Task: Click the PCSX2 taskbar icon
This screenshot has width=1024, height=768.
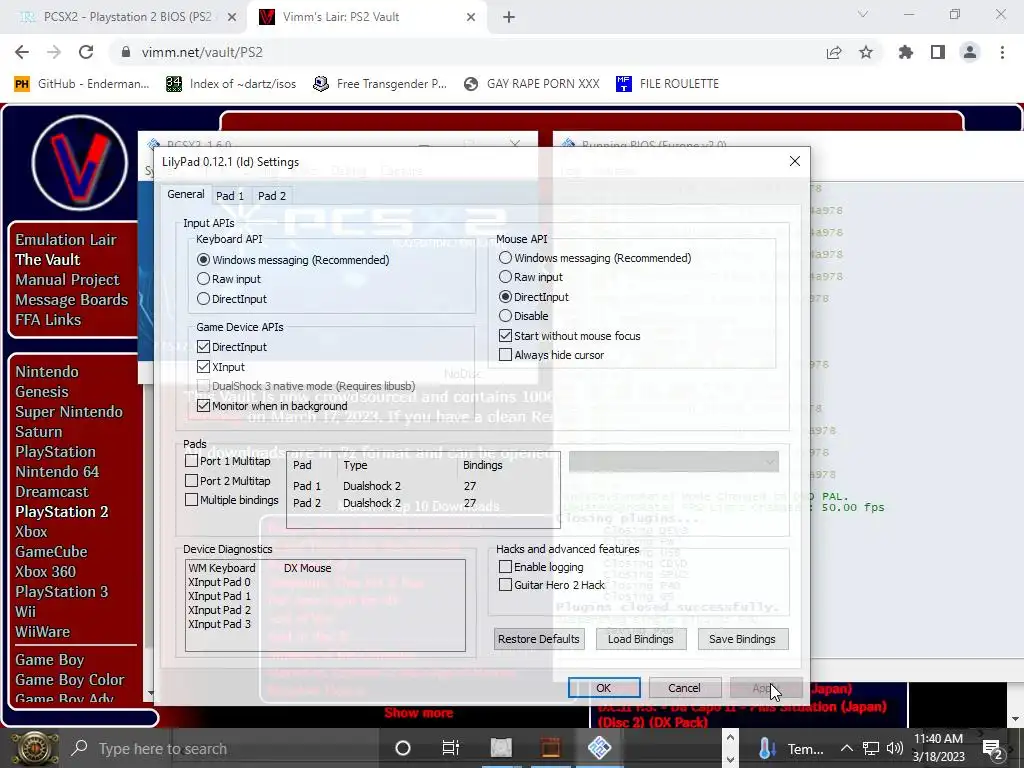Action: point(599,748)
